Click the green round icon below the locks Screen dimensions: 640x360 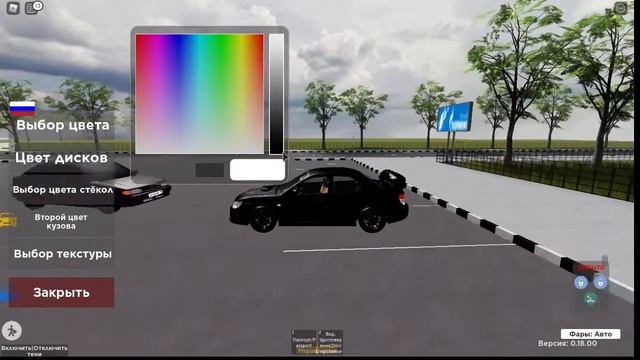click(x=590, y=299)
